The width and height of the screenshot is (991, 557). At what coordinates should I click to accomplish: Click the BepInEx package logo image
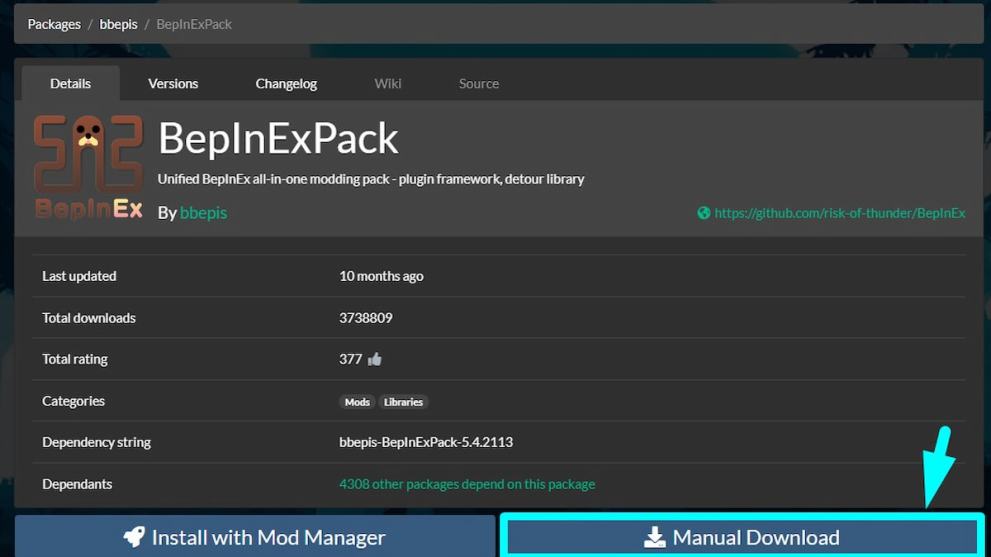pyautogui.click(x=88, y=167)
